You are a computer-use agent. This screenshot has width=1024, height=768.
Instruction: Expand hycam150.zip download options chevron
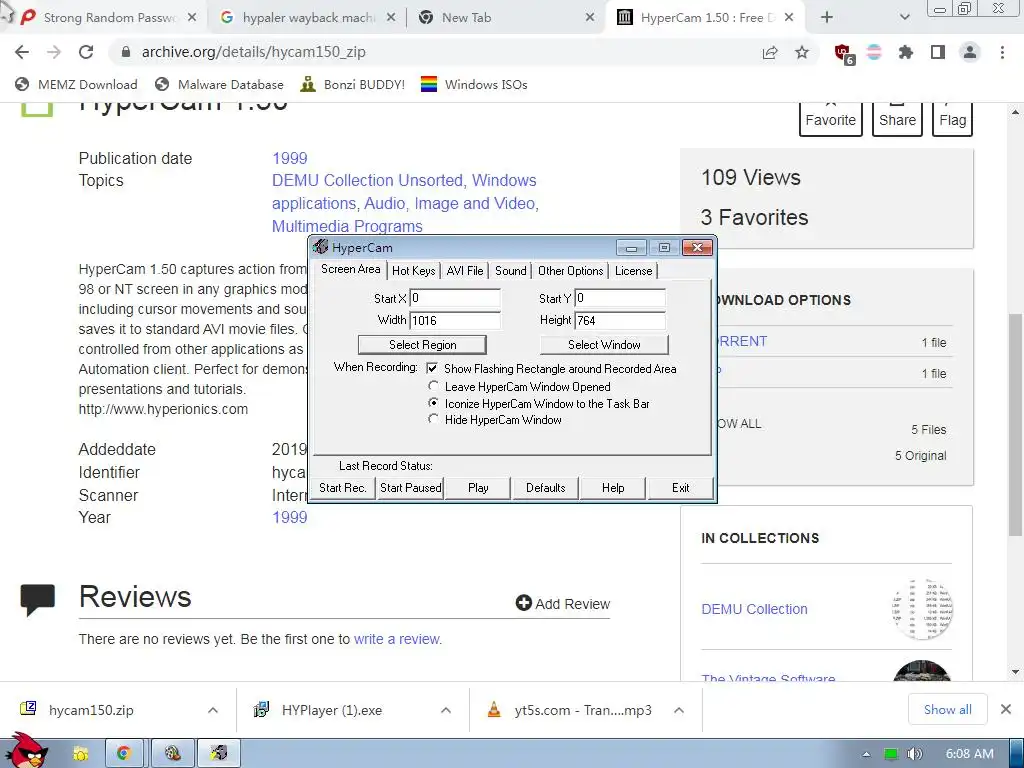tap(213, 710)
